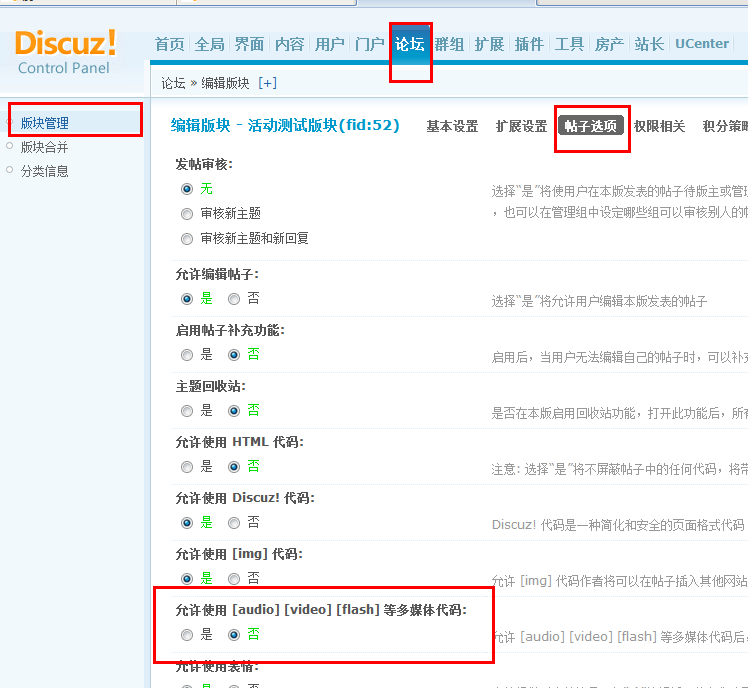748x688 pixels.
Task: Click the 编辑版块 breadcrumb text
Action: coord(225,83)
